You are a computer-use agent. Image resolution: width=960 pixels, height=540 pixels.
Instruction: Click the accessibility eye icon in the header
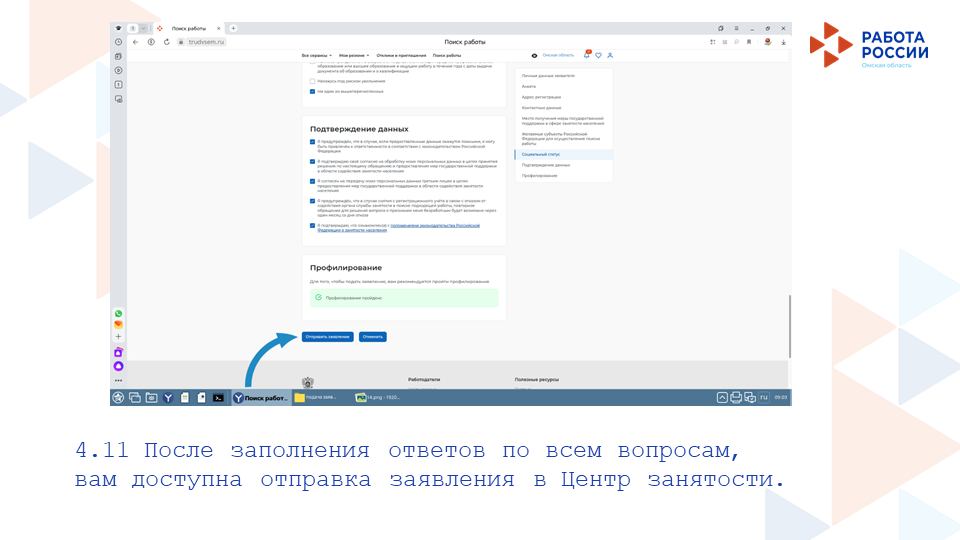[x=534, y=55]
